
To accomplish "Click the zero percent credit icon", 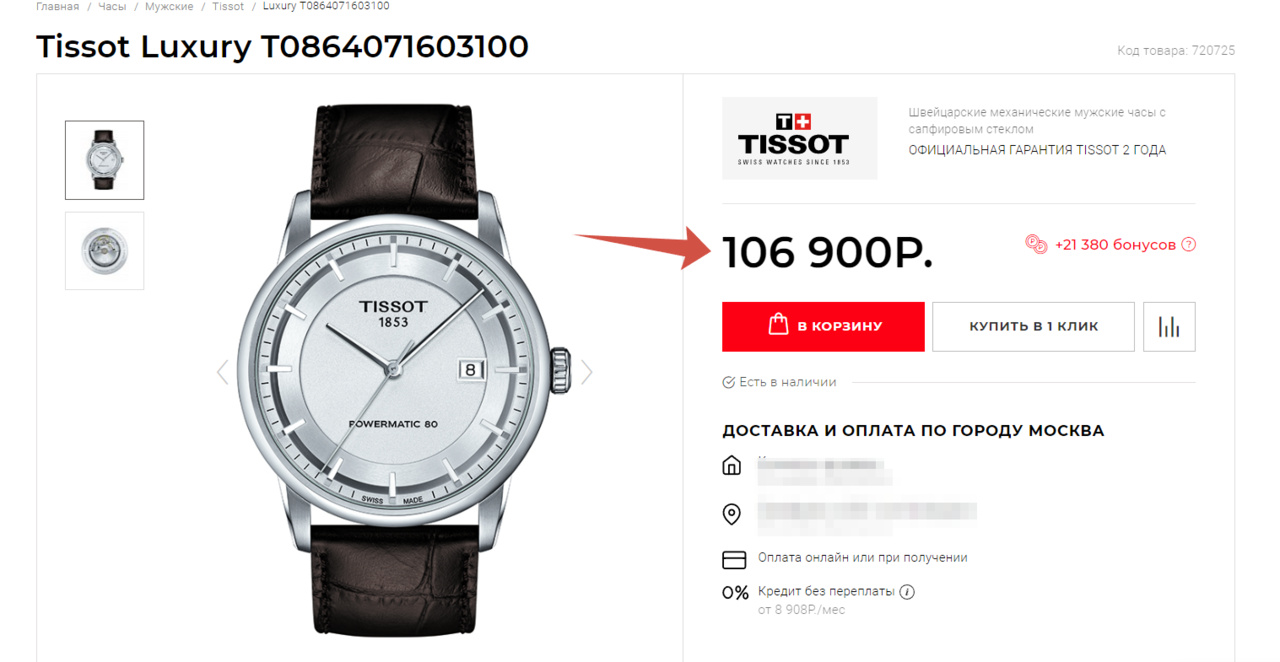I will [x=735, y=593].
